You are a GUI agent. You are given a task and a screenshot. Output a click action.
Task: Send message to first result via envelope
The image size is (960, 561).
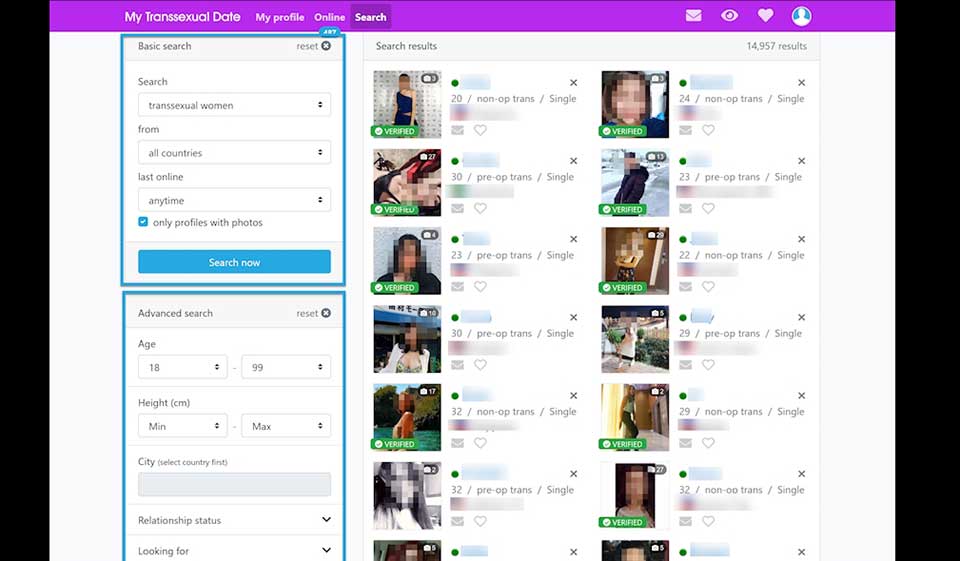pyautogui.click(x=458, y=130)
